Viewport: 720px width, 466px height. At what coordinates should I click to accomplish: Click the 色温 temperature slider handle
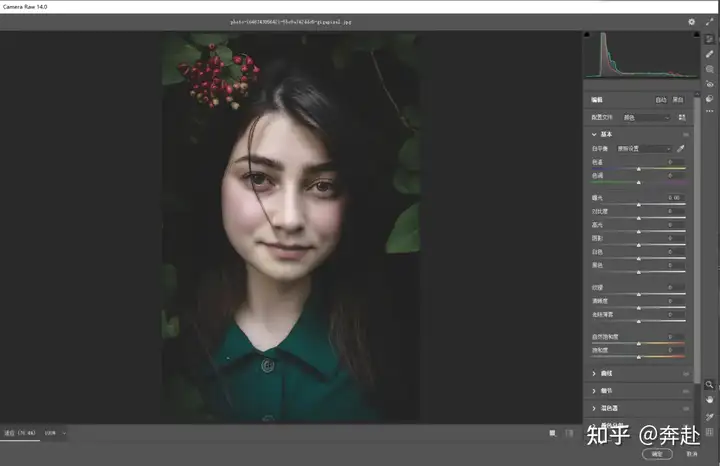point(639,169)
